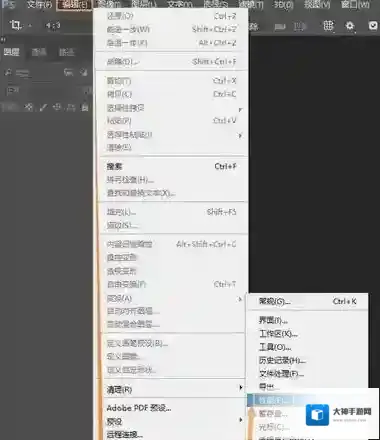Open the 文件(F) menu

(x=39, y=5)
